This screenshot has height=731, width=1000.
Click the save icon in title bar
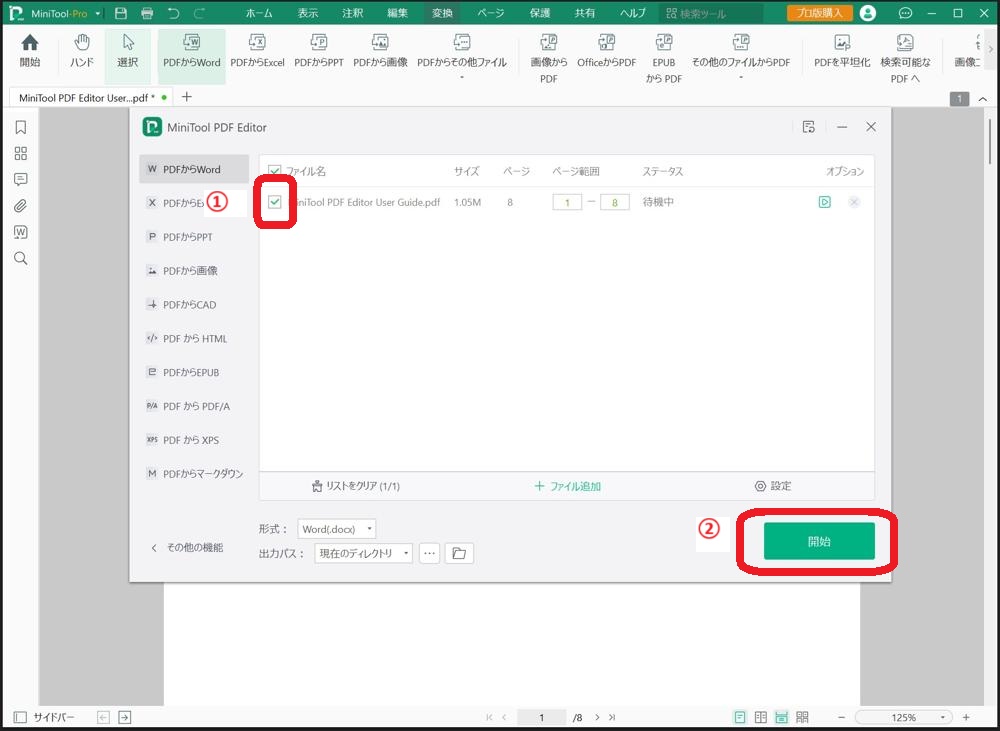click(x=121, y=13)
